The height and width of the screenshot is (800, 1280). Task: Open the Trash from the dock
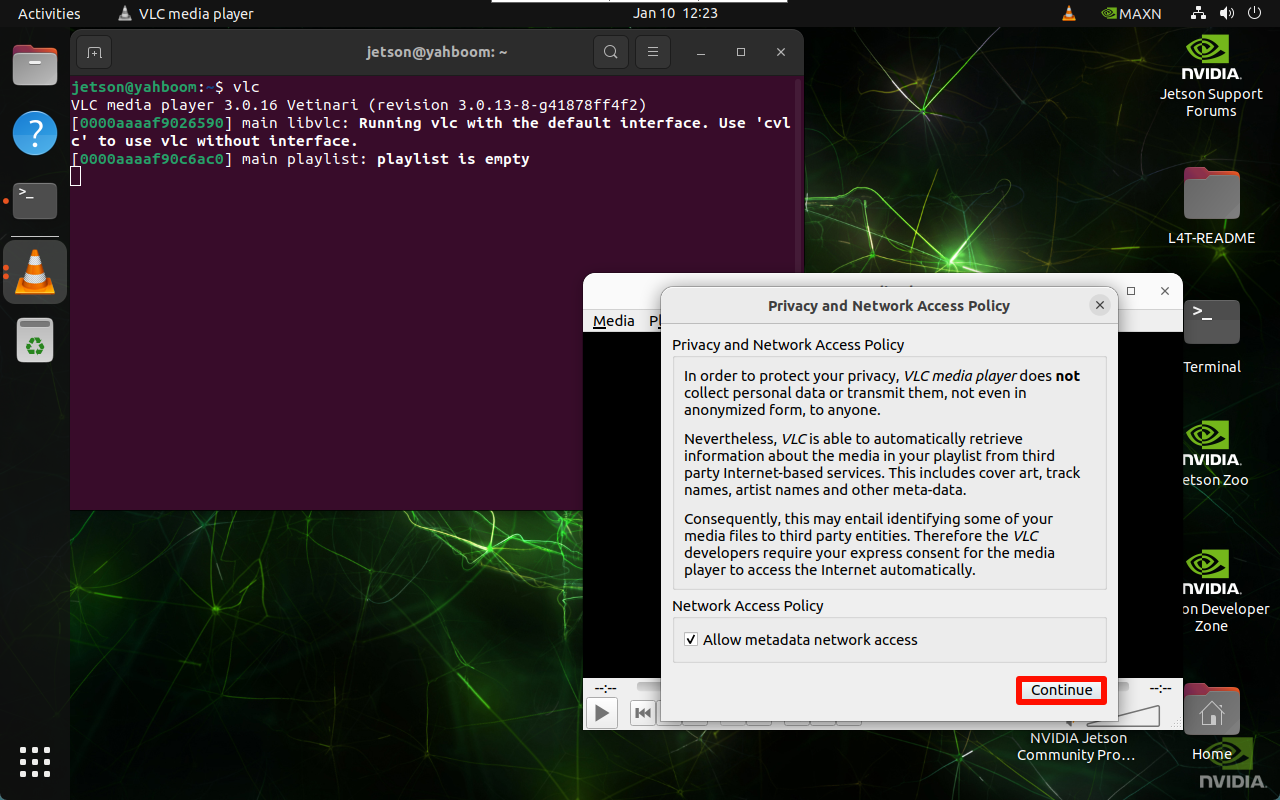35,340
